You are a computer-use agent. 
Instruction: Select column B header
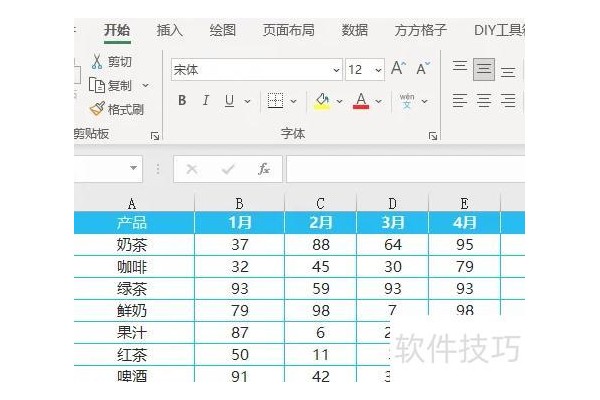point(240,203)
